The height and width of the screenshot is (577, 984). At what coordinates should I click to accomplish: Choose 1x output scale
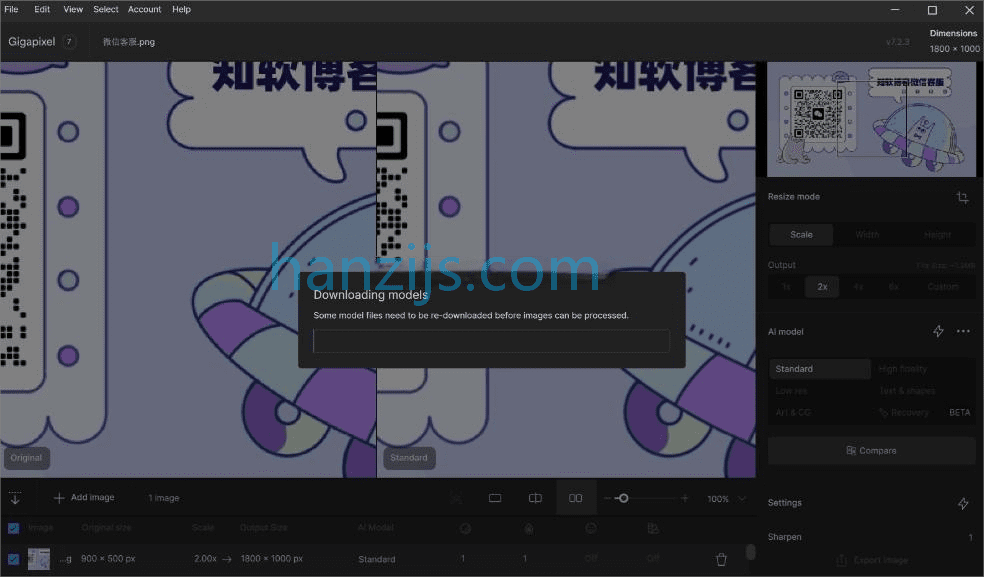[x=786, y=287]
